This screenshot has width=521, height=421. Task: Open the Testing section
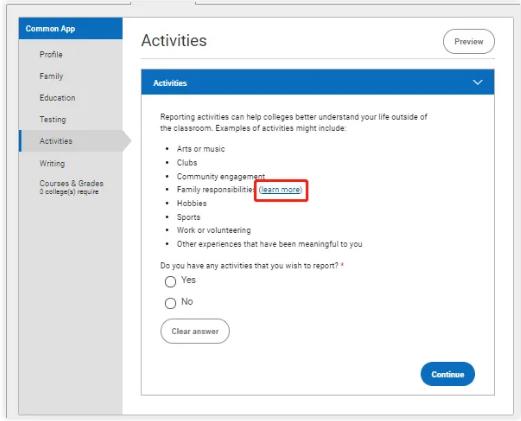click(53, 119)
